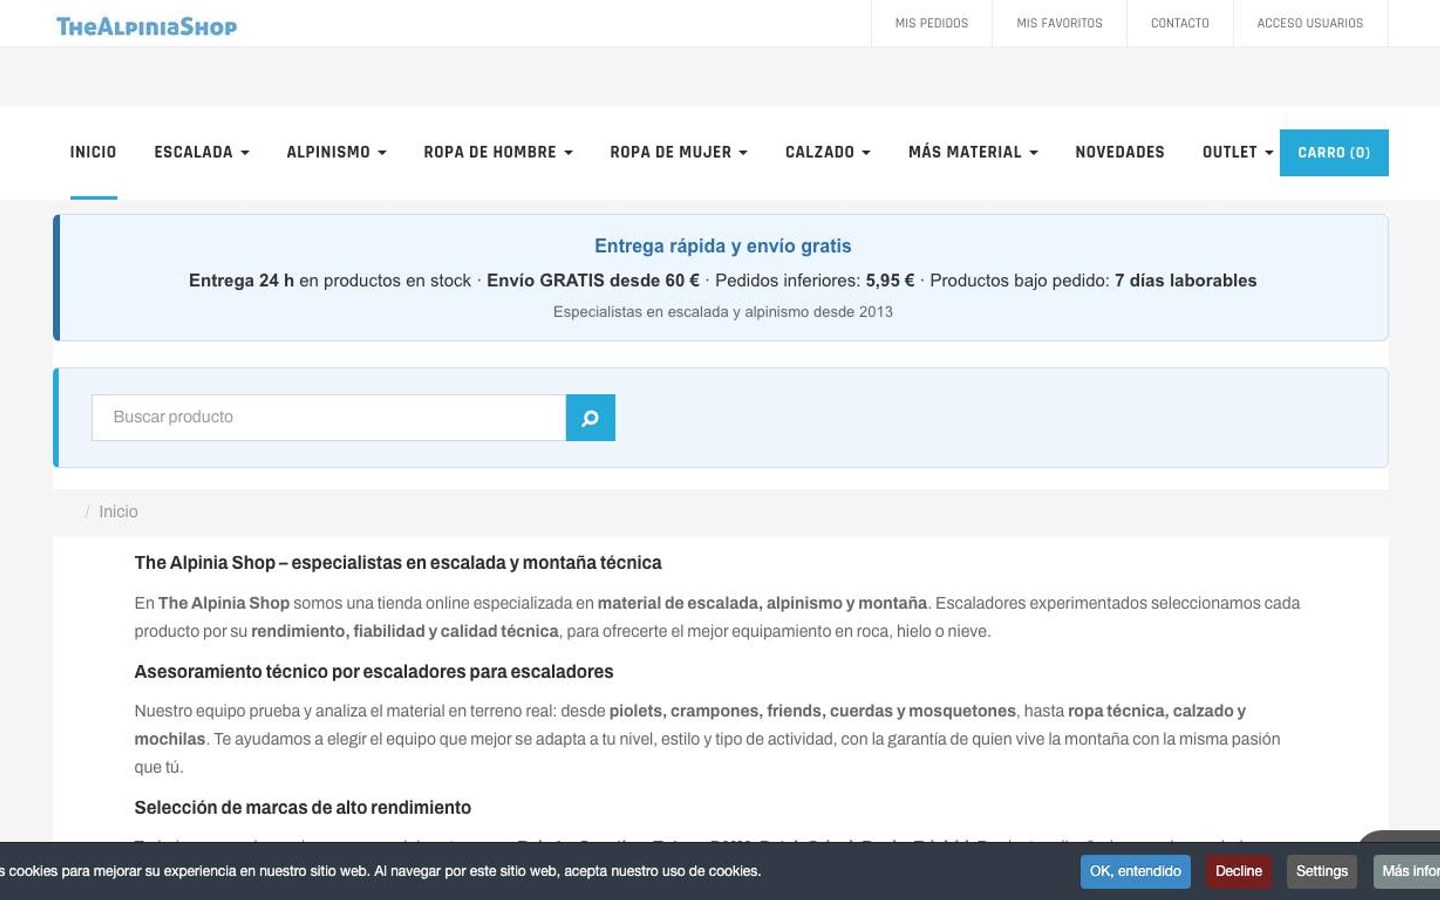Open Mis Favoritos link
The height and width of the screenshot is (900, 1440).
click(1059, 23)
